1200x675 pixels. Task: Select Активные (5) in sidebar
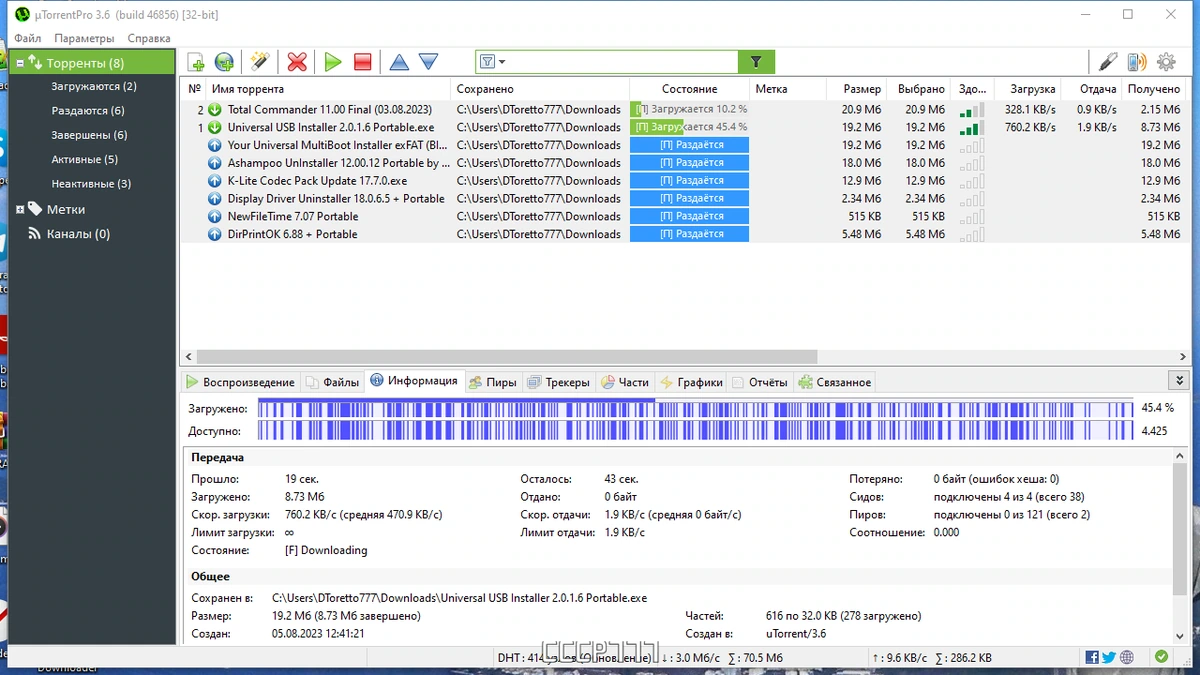point(84,160)
